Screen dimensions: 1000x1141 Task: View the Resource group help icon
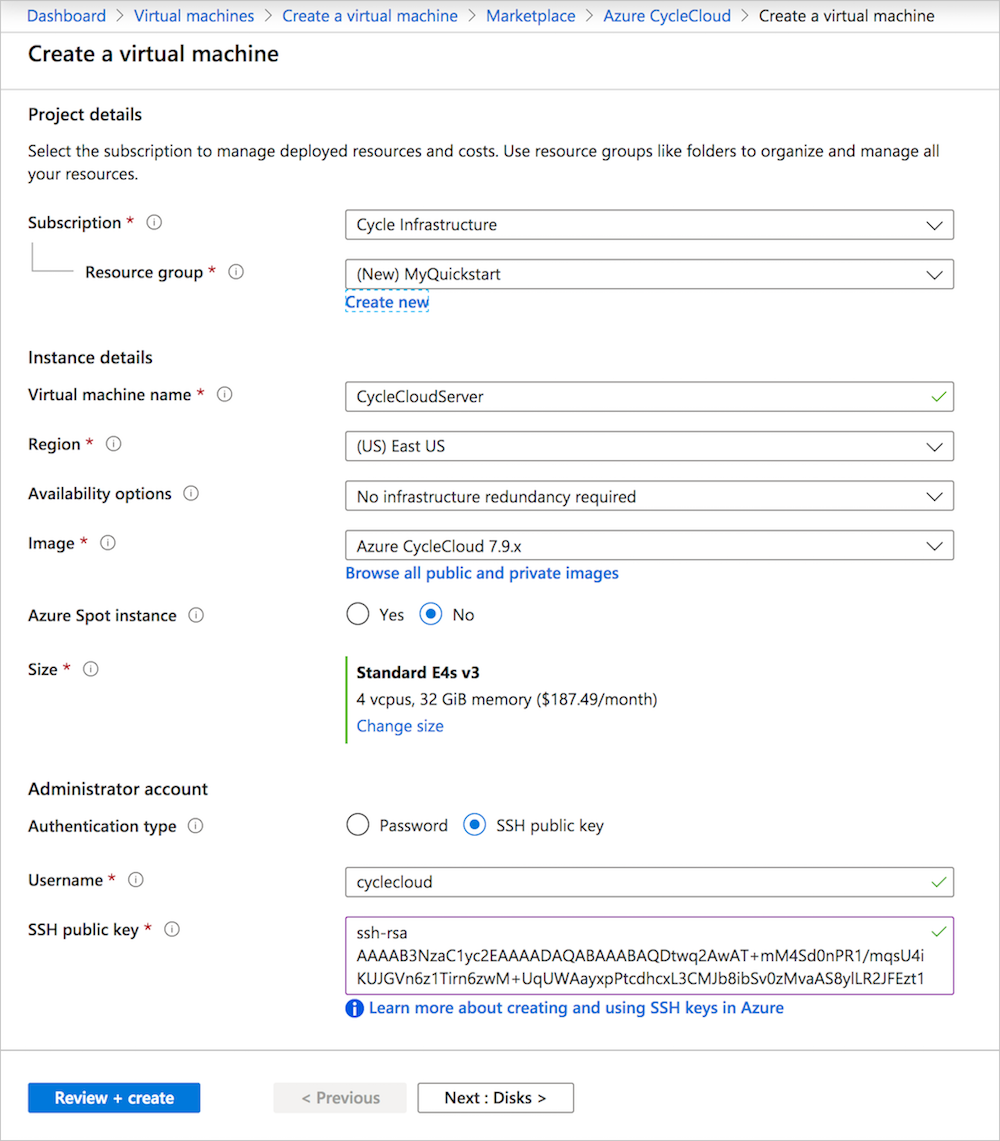[236, 271]
